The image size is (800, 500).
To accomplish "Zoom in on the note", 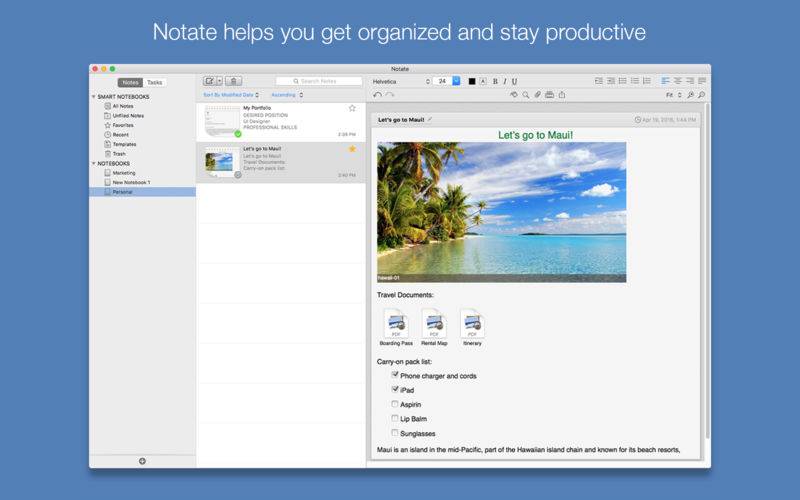I will click(690, 95).
